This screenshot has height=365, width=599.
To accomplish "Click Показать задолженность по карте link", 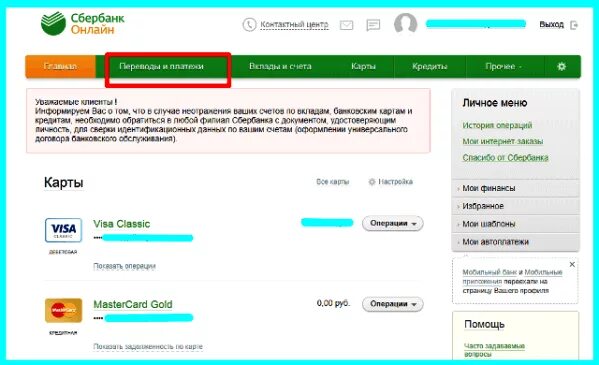I will 148,347.
